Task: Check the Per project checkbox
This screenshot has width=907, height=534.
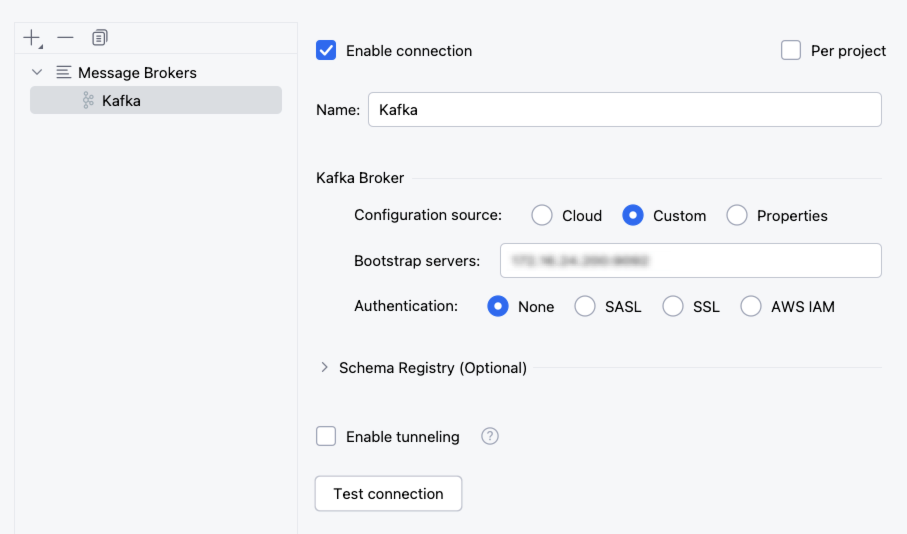Action: coord(791,50)
